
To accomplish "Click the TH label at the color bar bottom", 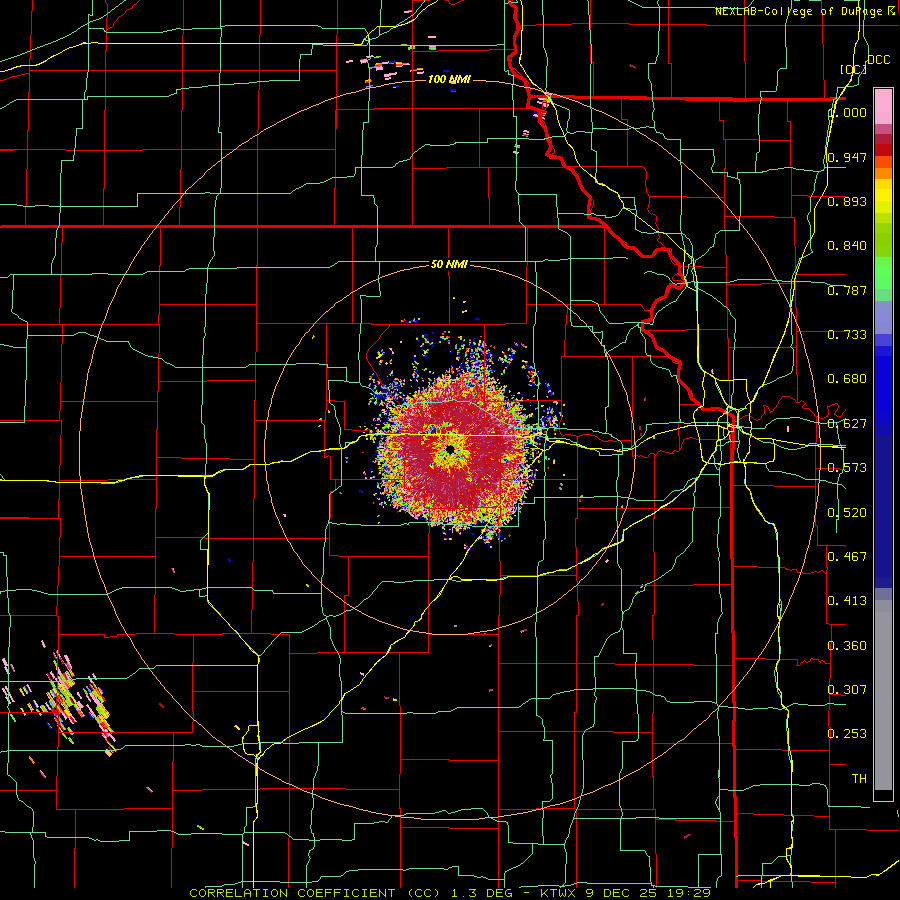I will [x=859, y=779].
